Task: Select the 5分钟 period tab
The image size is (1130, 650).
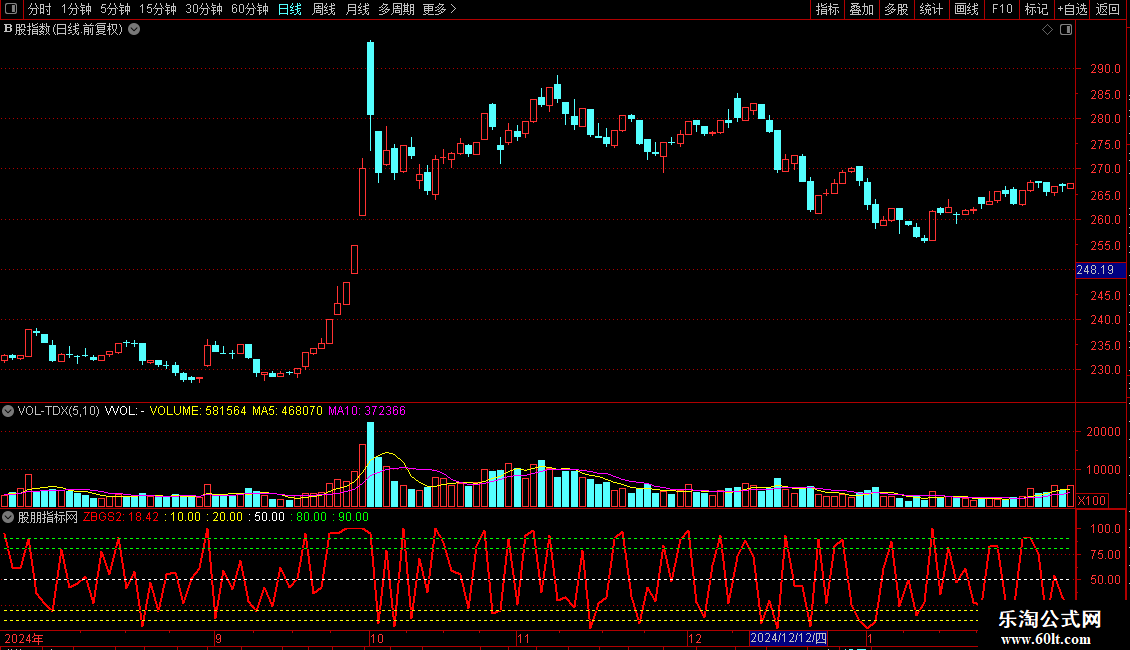Action: point(115,9)
